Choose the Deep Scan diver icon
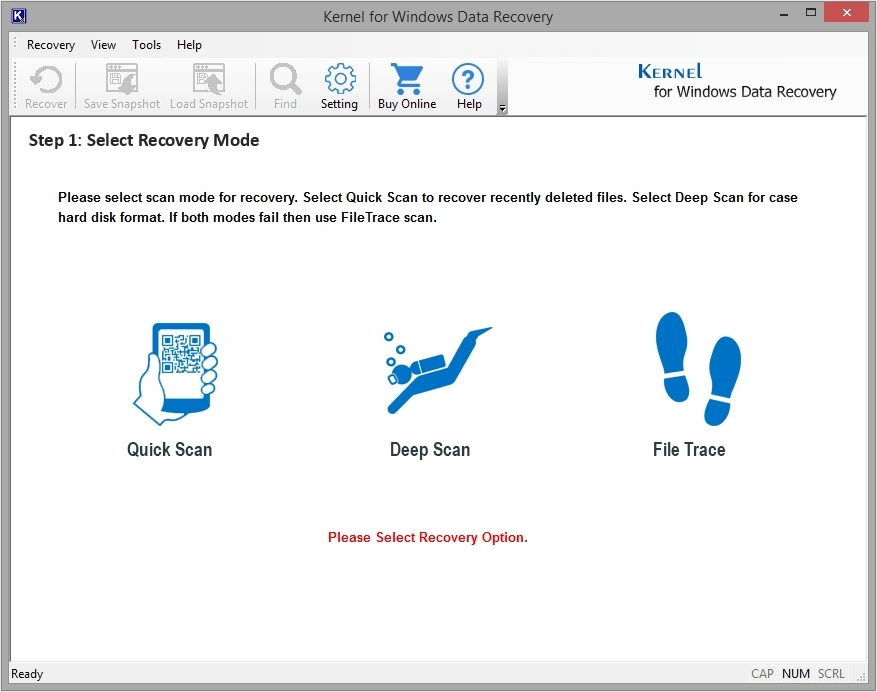 tap(438, 370)
